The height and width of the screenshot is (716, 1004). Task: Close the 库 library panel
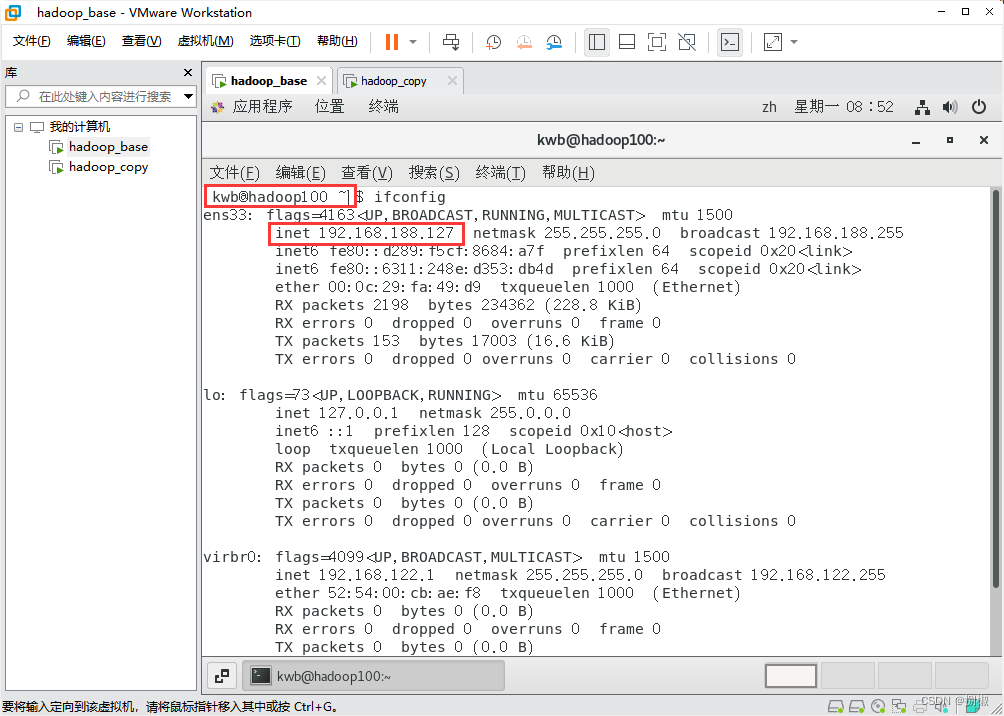tap(188, 72)
